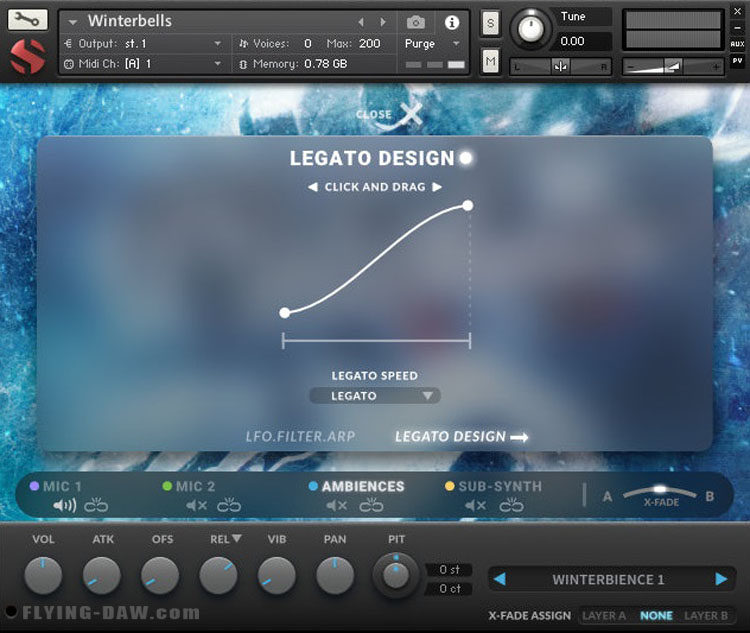Unmute SUB-SYNTH speaker icon
750x633 pixels.
point(475,505)
